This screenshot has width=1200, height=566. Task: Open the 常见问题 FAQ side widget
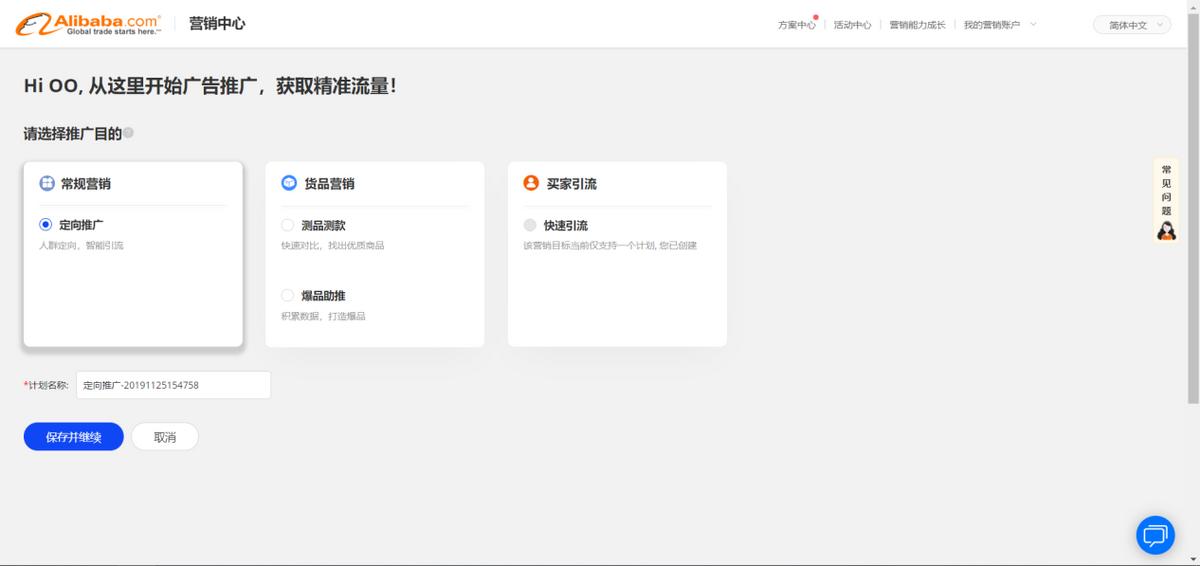coord(1166,201)
